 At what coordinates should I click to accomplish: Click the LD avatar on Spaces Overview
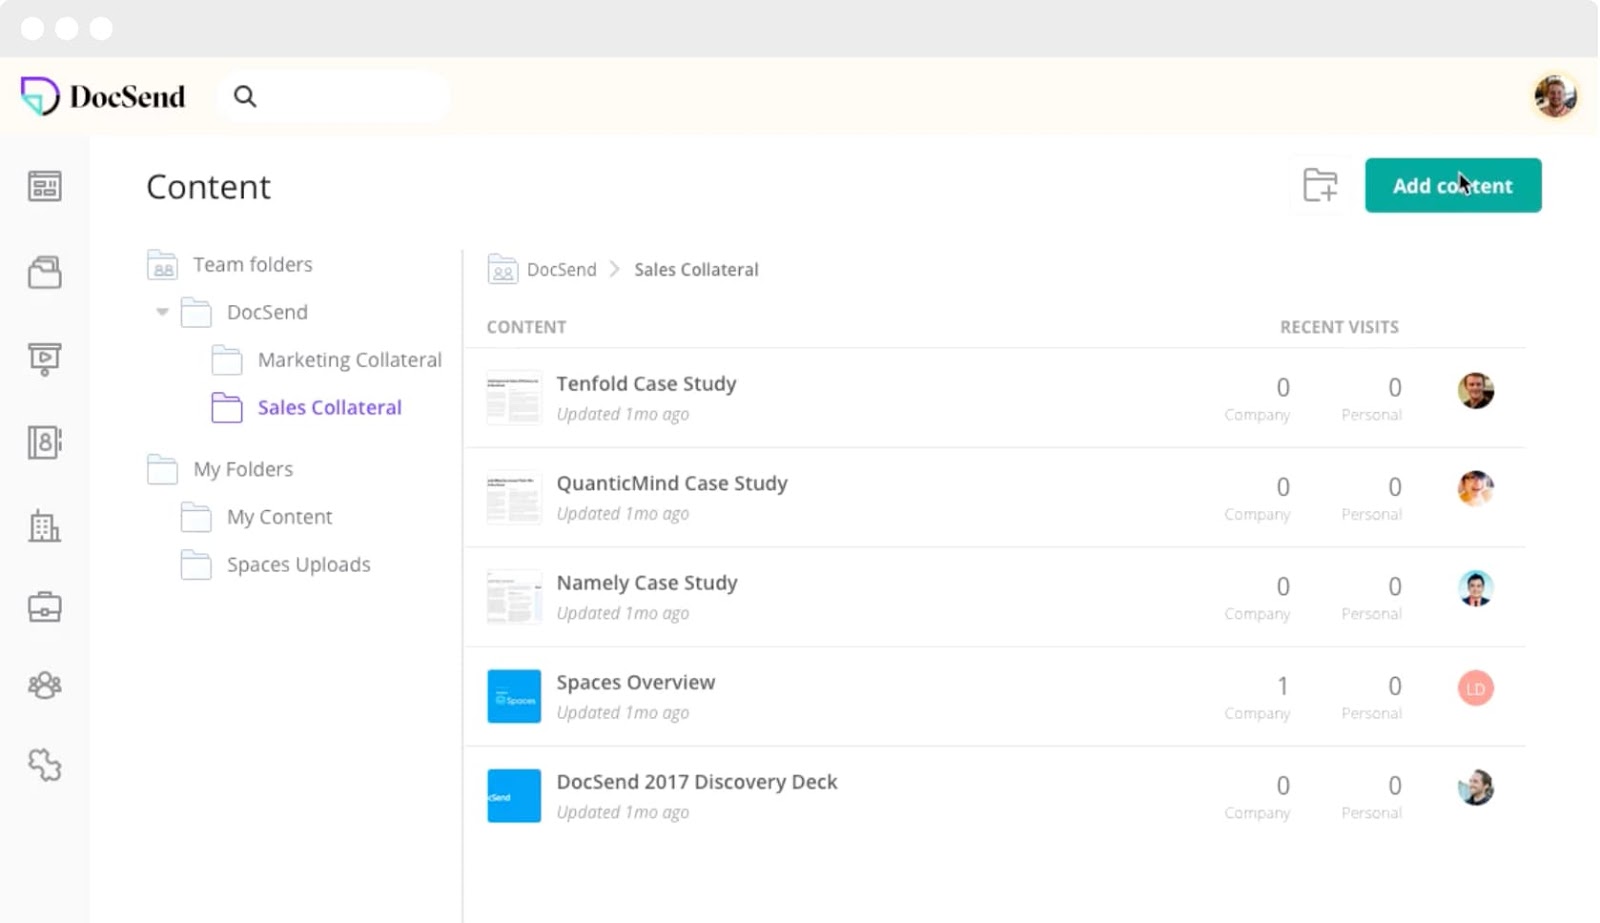pos(1475,688)
